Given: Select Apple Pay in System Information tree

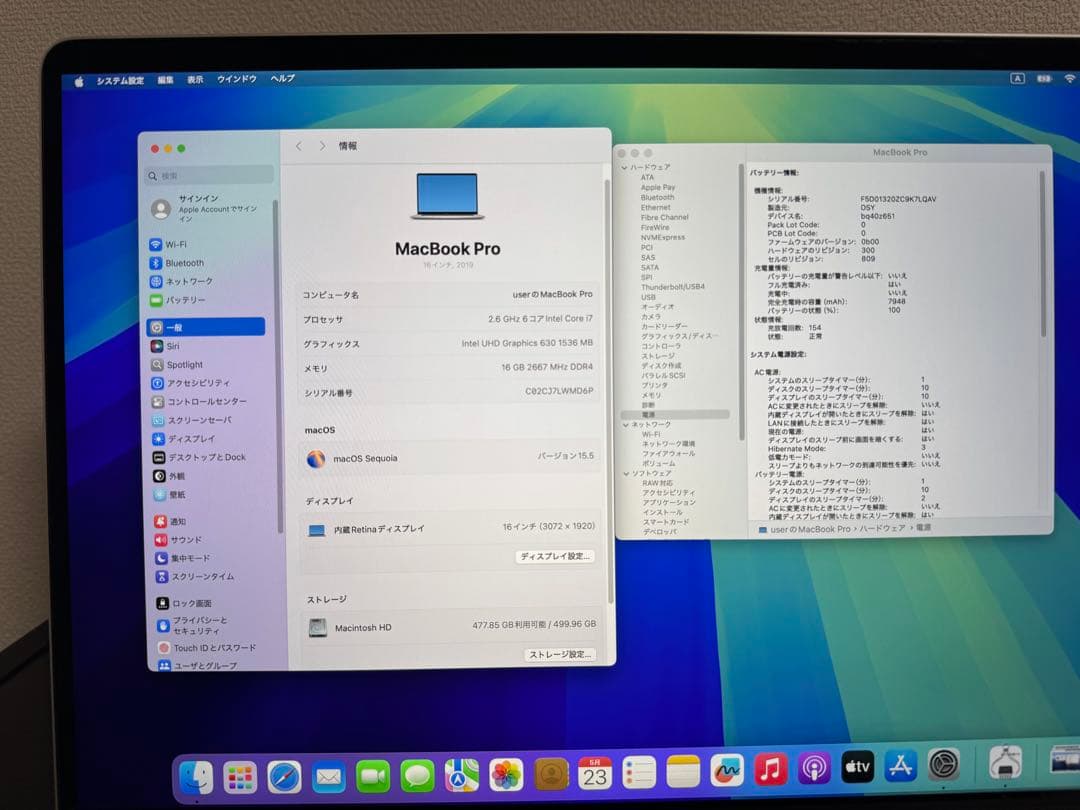Looking at the screenshot, I should 658,187.
